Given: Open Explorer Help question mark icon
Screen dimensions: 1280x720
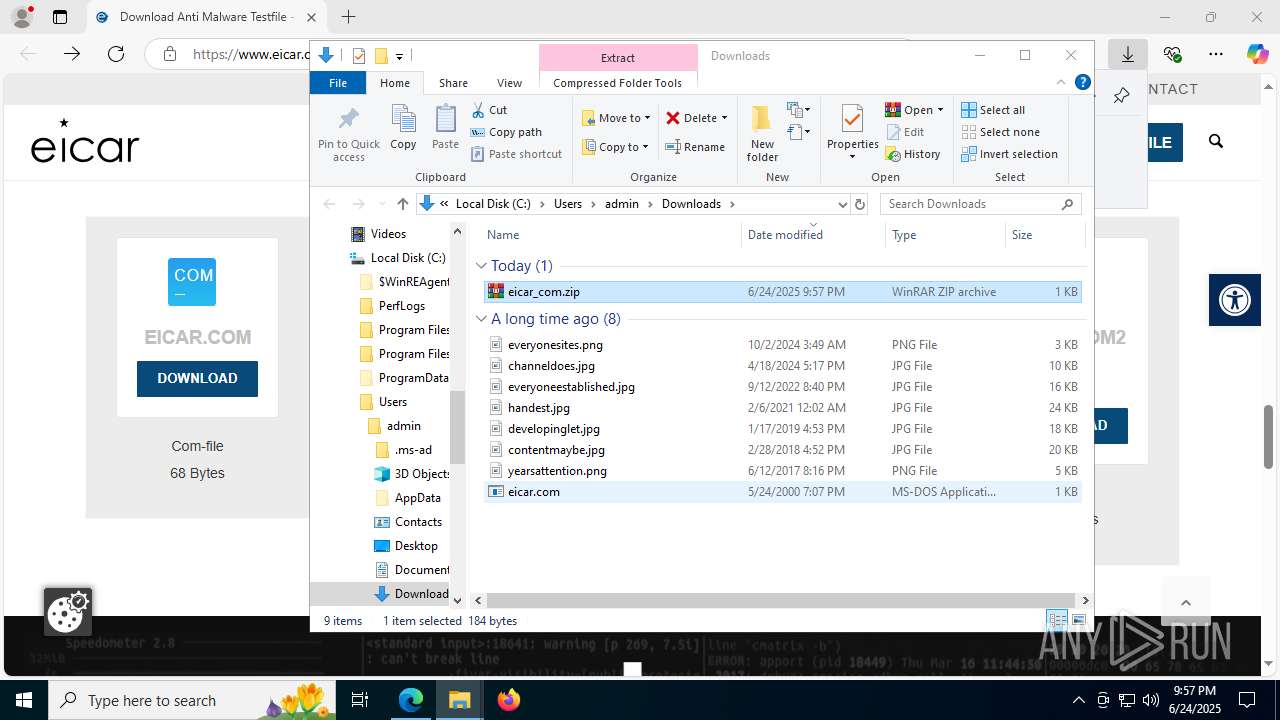Looking at the screenshot, I should pyautogui.click(x=1082, y=83).
